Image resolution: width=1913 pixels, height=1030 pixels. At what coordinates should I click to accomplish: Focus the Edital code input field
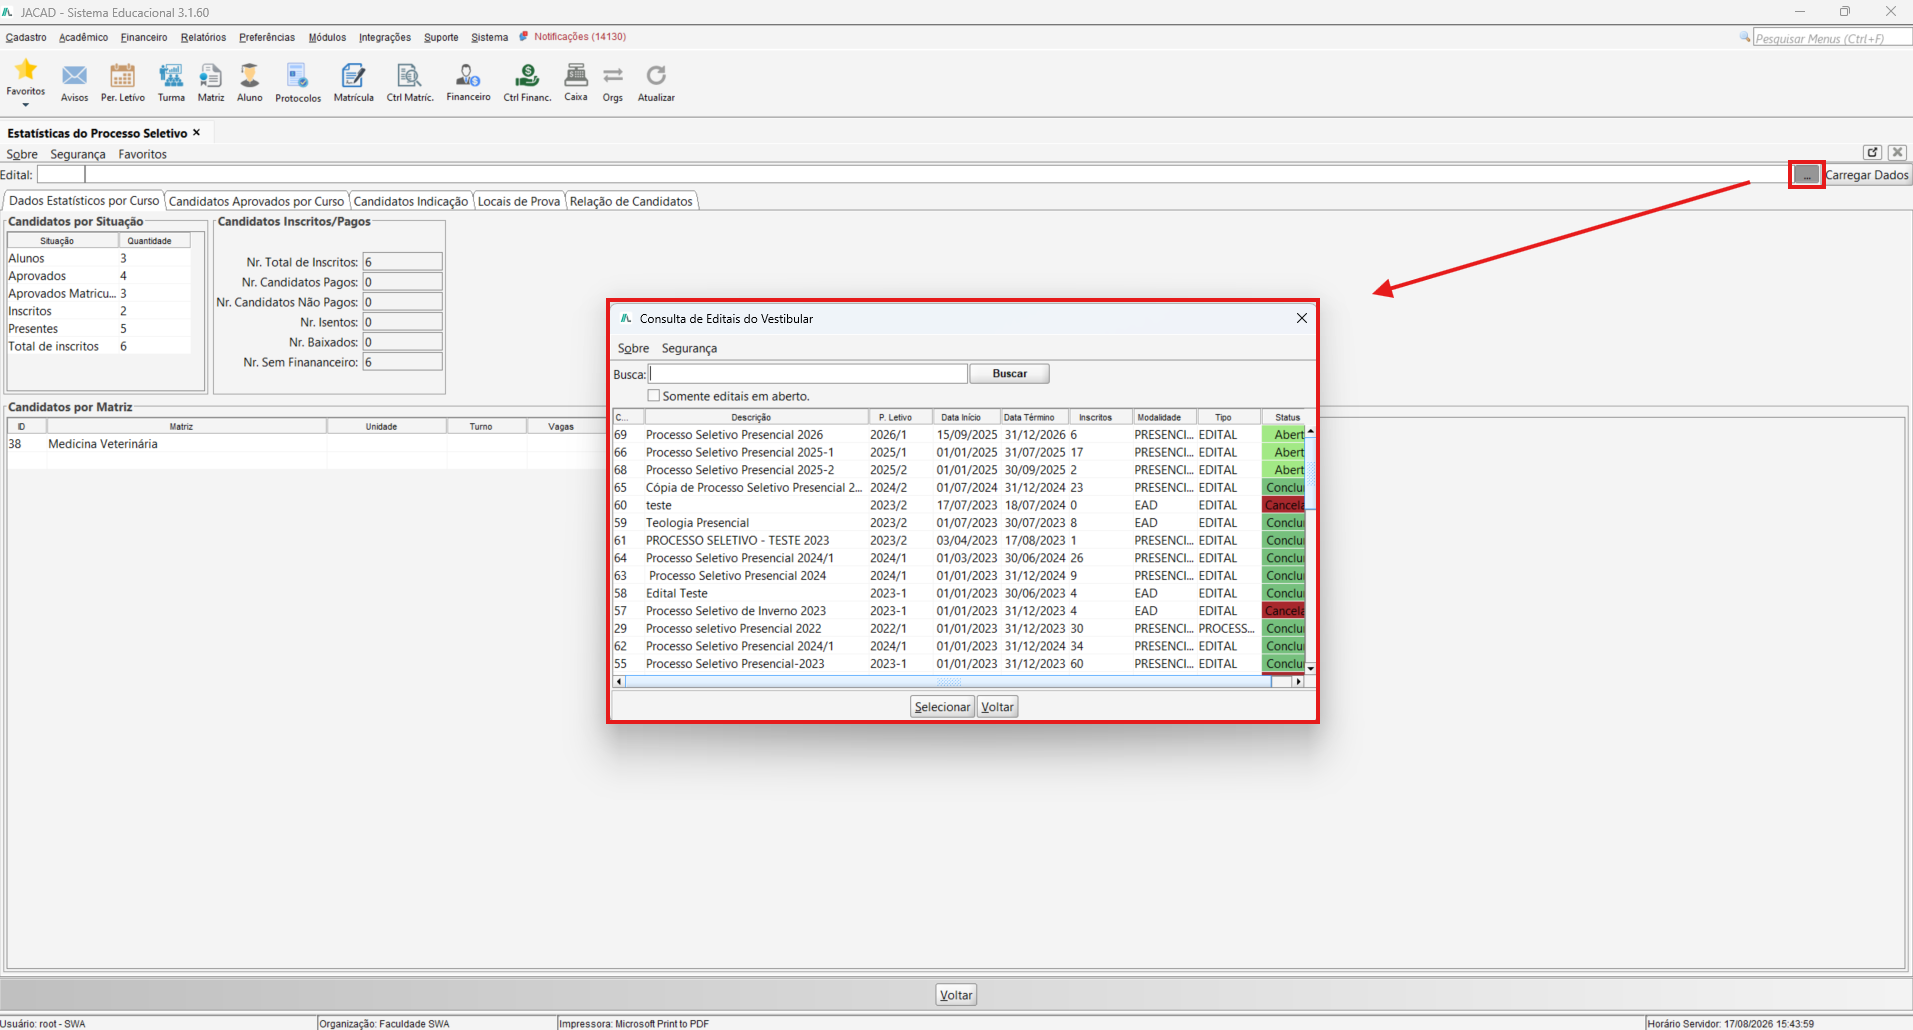coord(60,175)
